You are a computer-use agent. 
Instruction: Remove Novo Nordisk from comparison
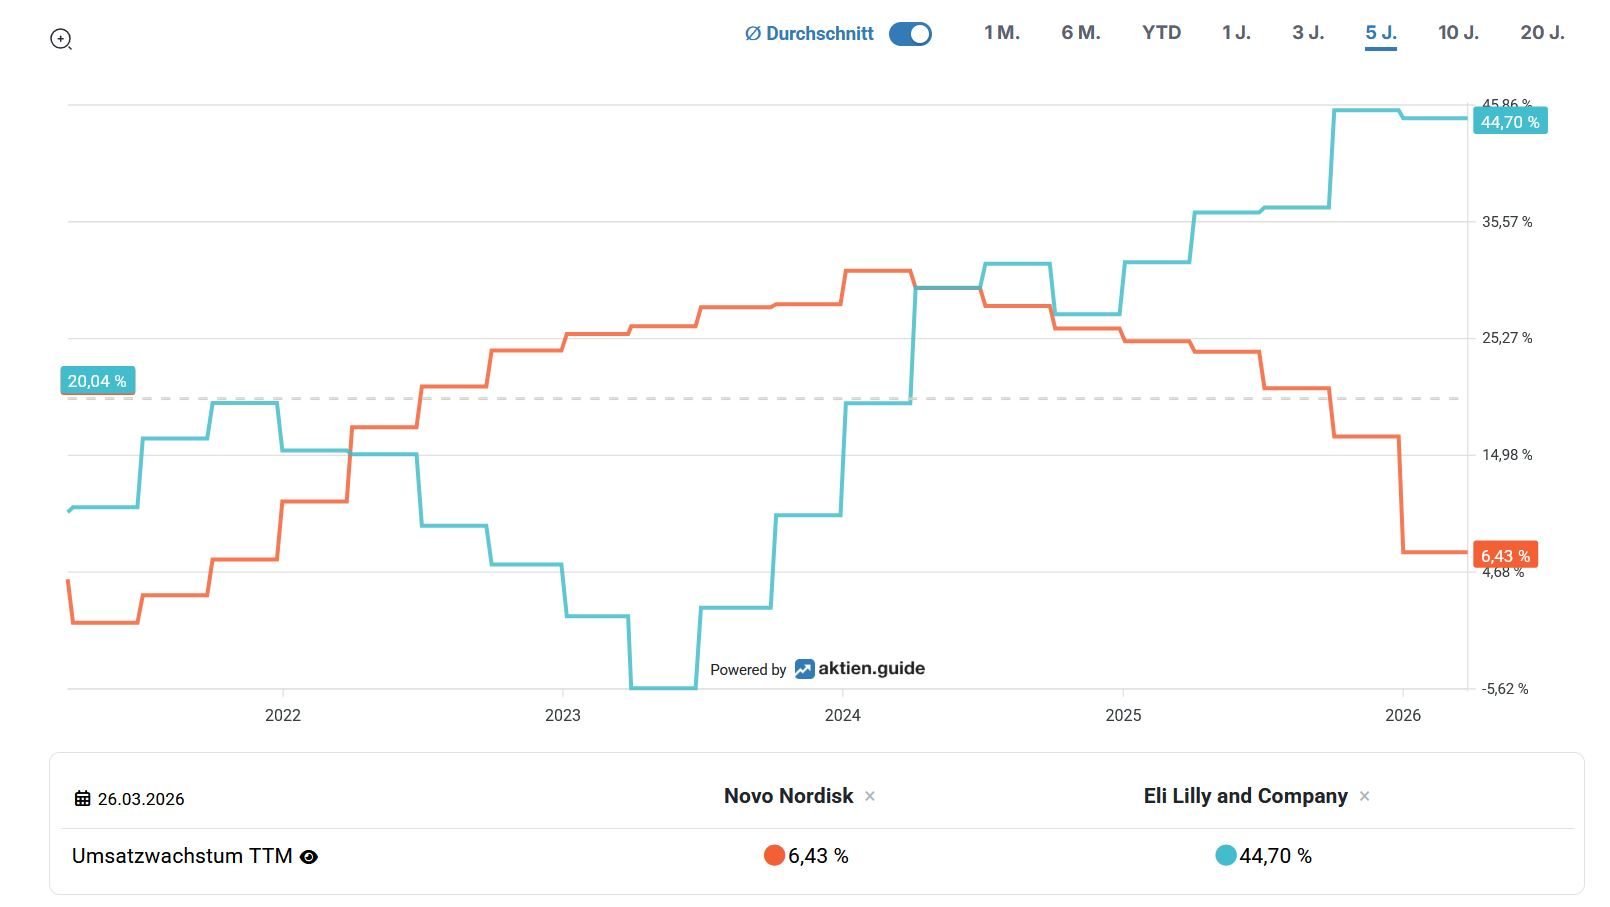click(870, 797)
